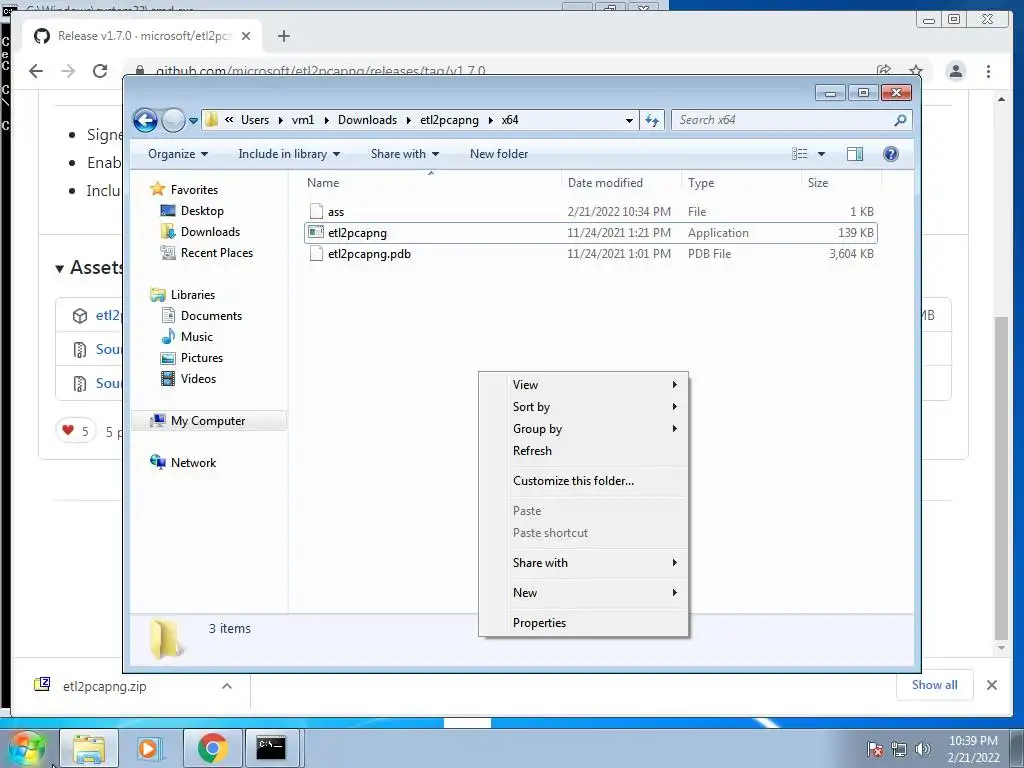Viewport: 1024px width, 768px height.
Task: Sort by the Size column header
Action: pyautogui.click(x=841, y=183)
